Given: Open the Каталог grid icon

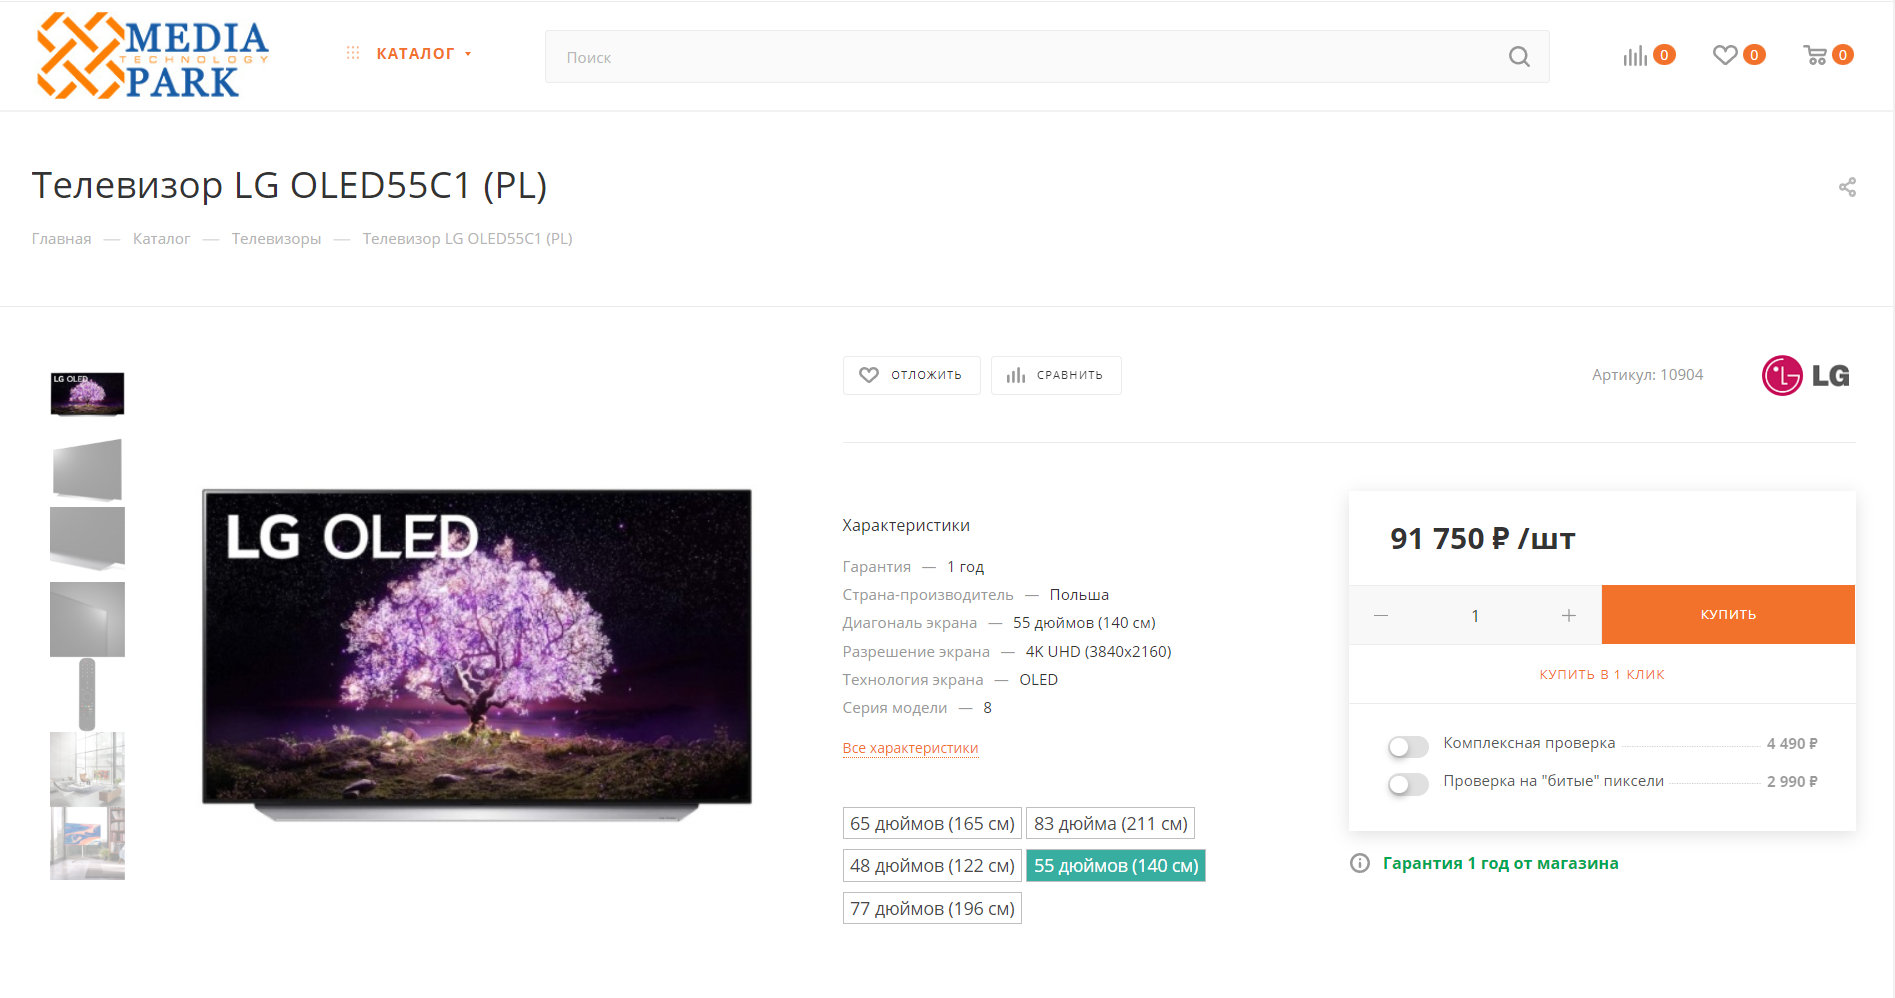Looking at the screenshot, I should point(353,53).
